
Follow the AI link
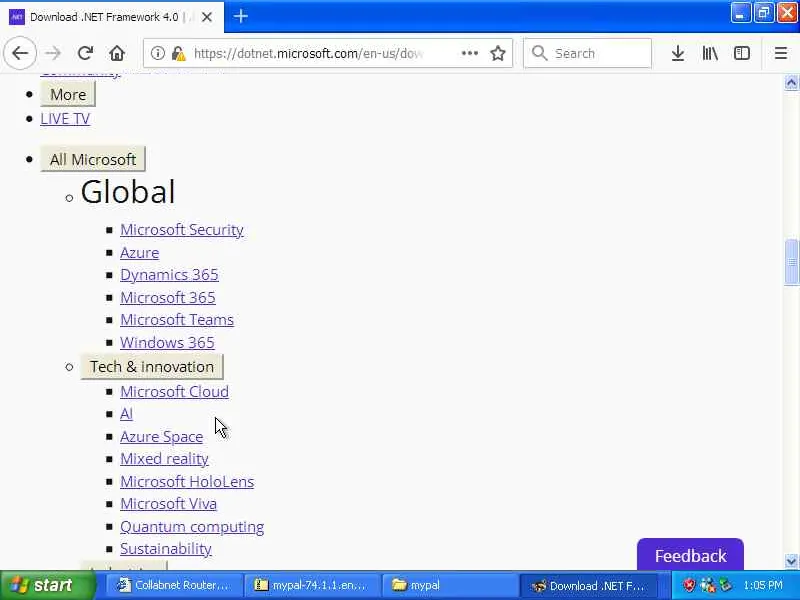(x=126, y=414)
